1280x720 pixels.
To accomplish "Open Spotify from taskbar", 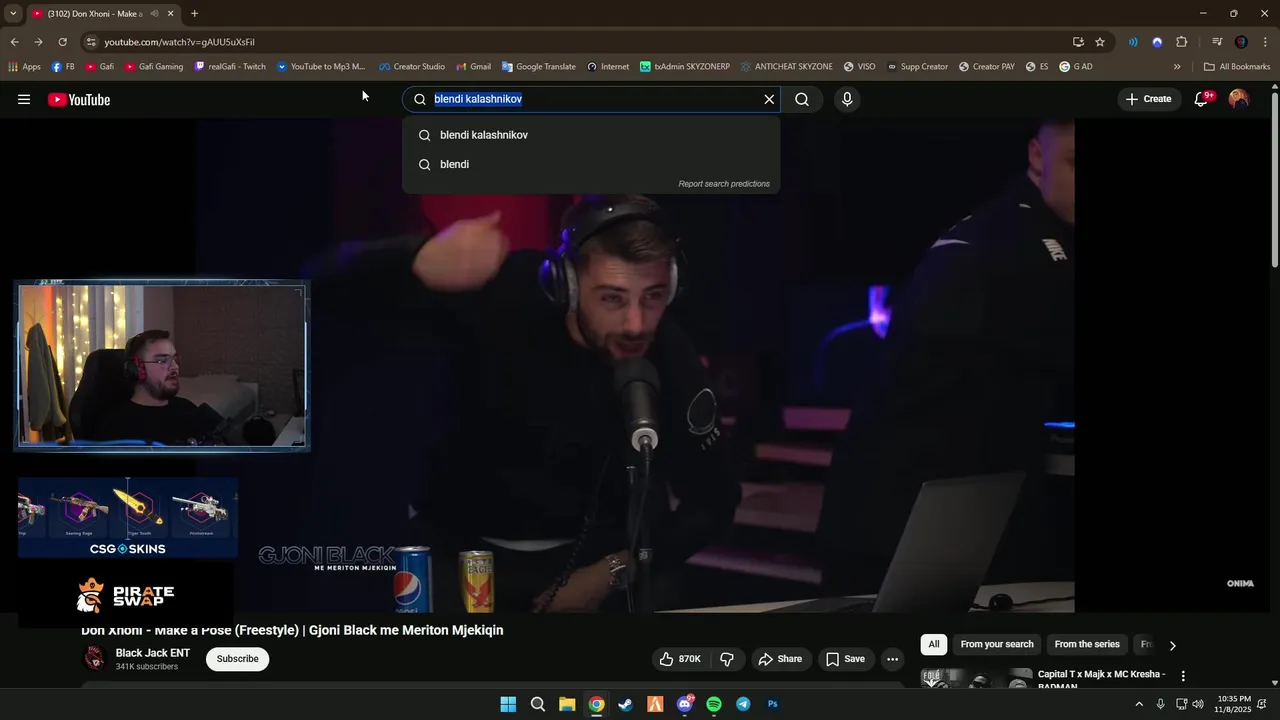I will tap(714, 704).
